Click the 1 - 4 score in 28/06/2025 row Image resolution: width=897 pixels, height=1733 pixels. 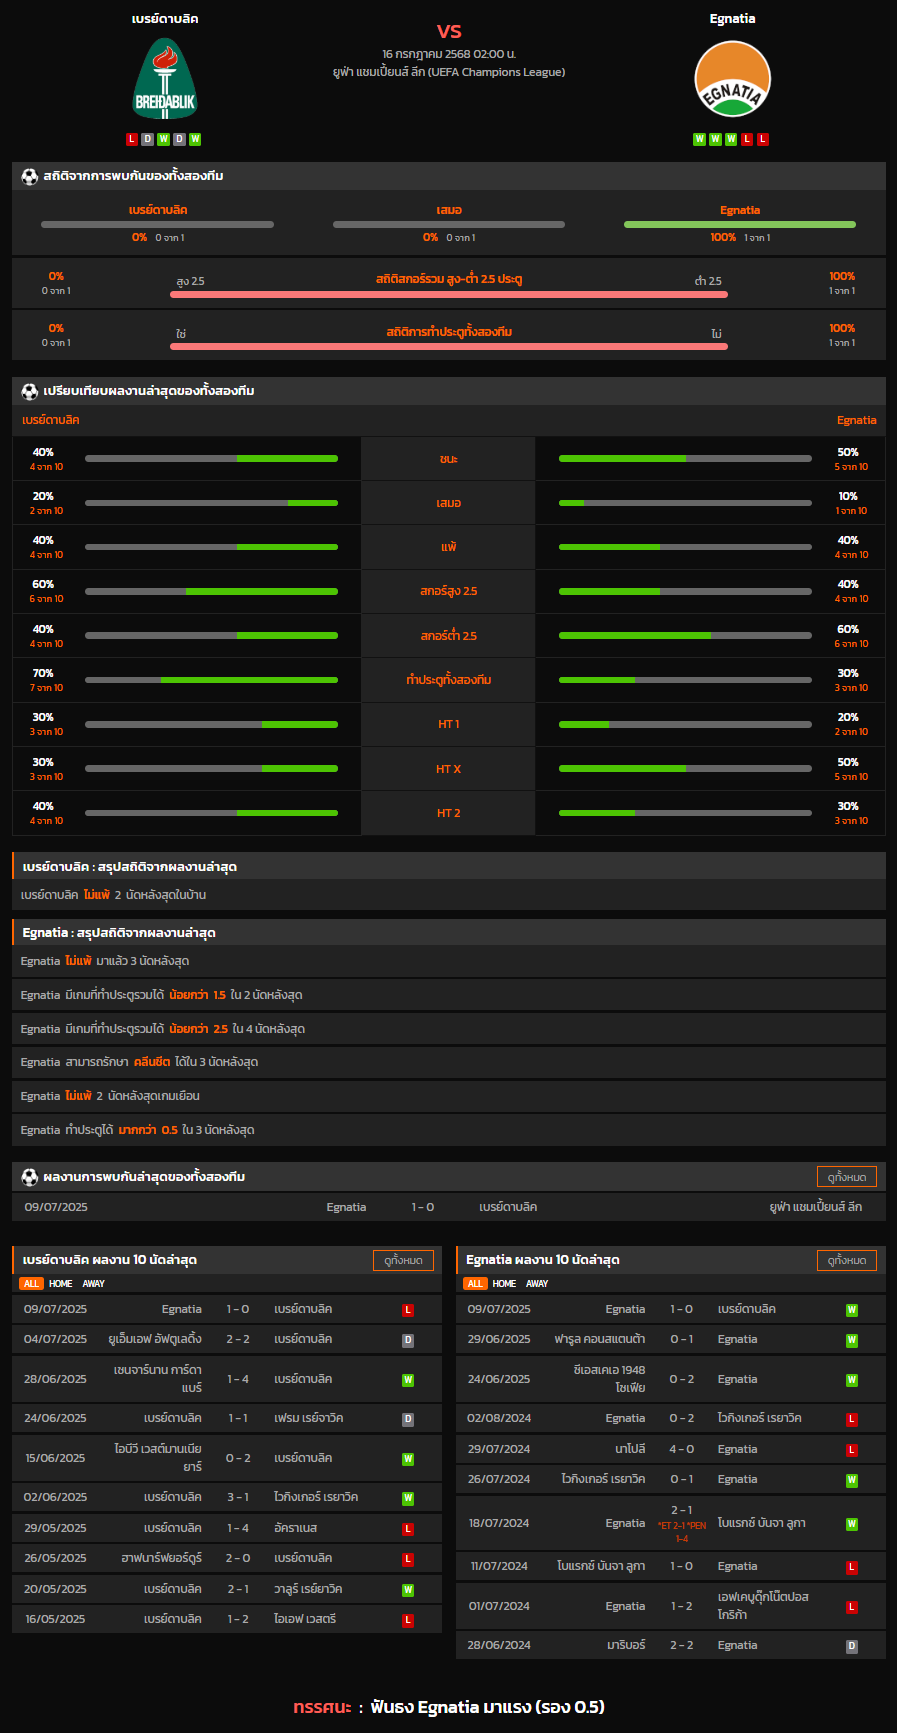[x=238, y=1379]
